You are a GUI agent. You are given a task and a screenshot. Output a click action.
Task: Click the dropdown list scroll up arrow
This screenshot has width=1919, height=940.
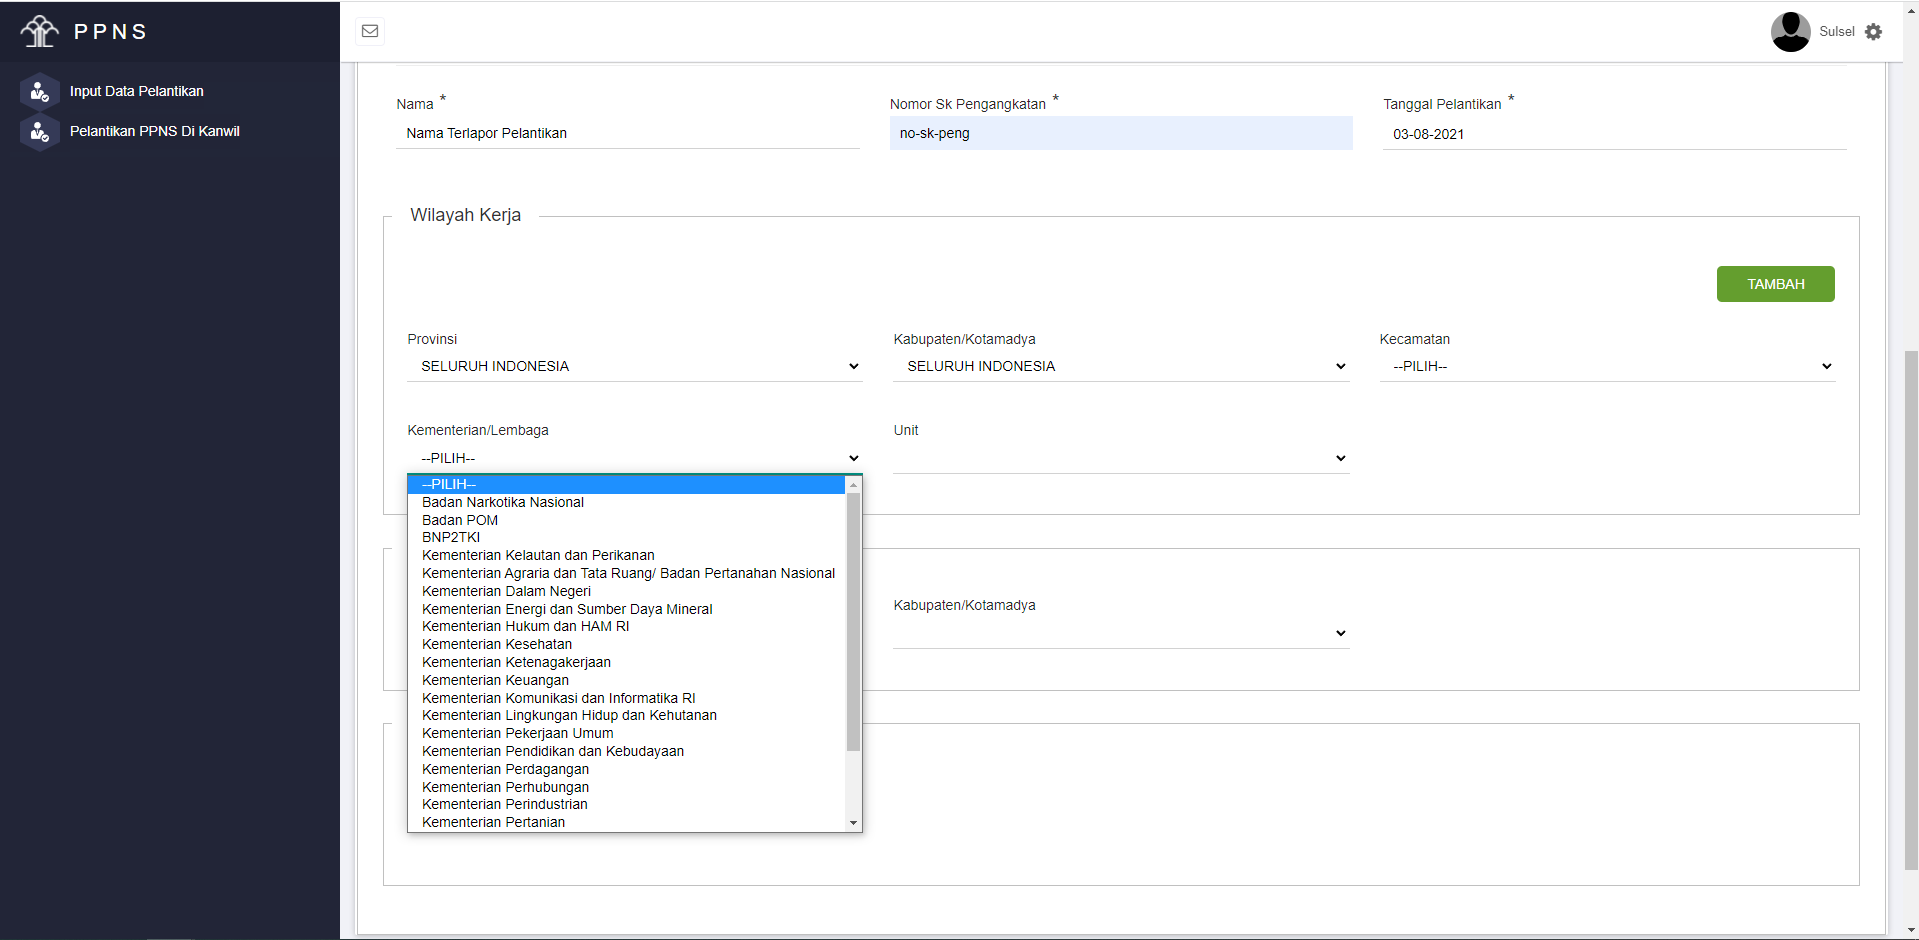point(853,484)
